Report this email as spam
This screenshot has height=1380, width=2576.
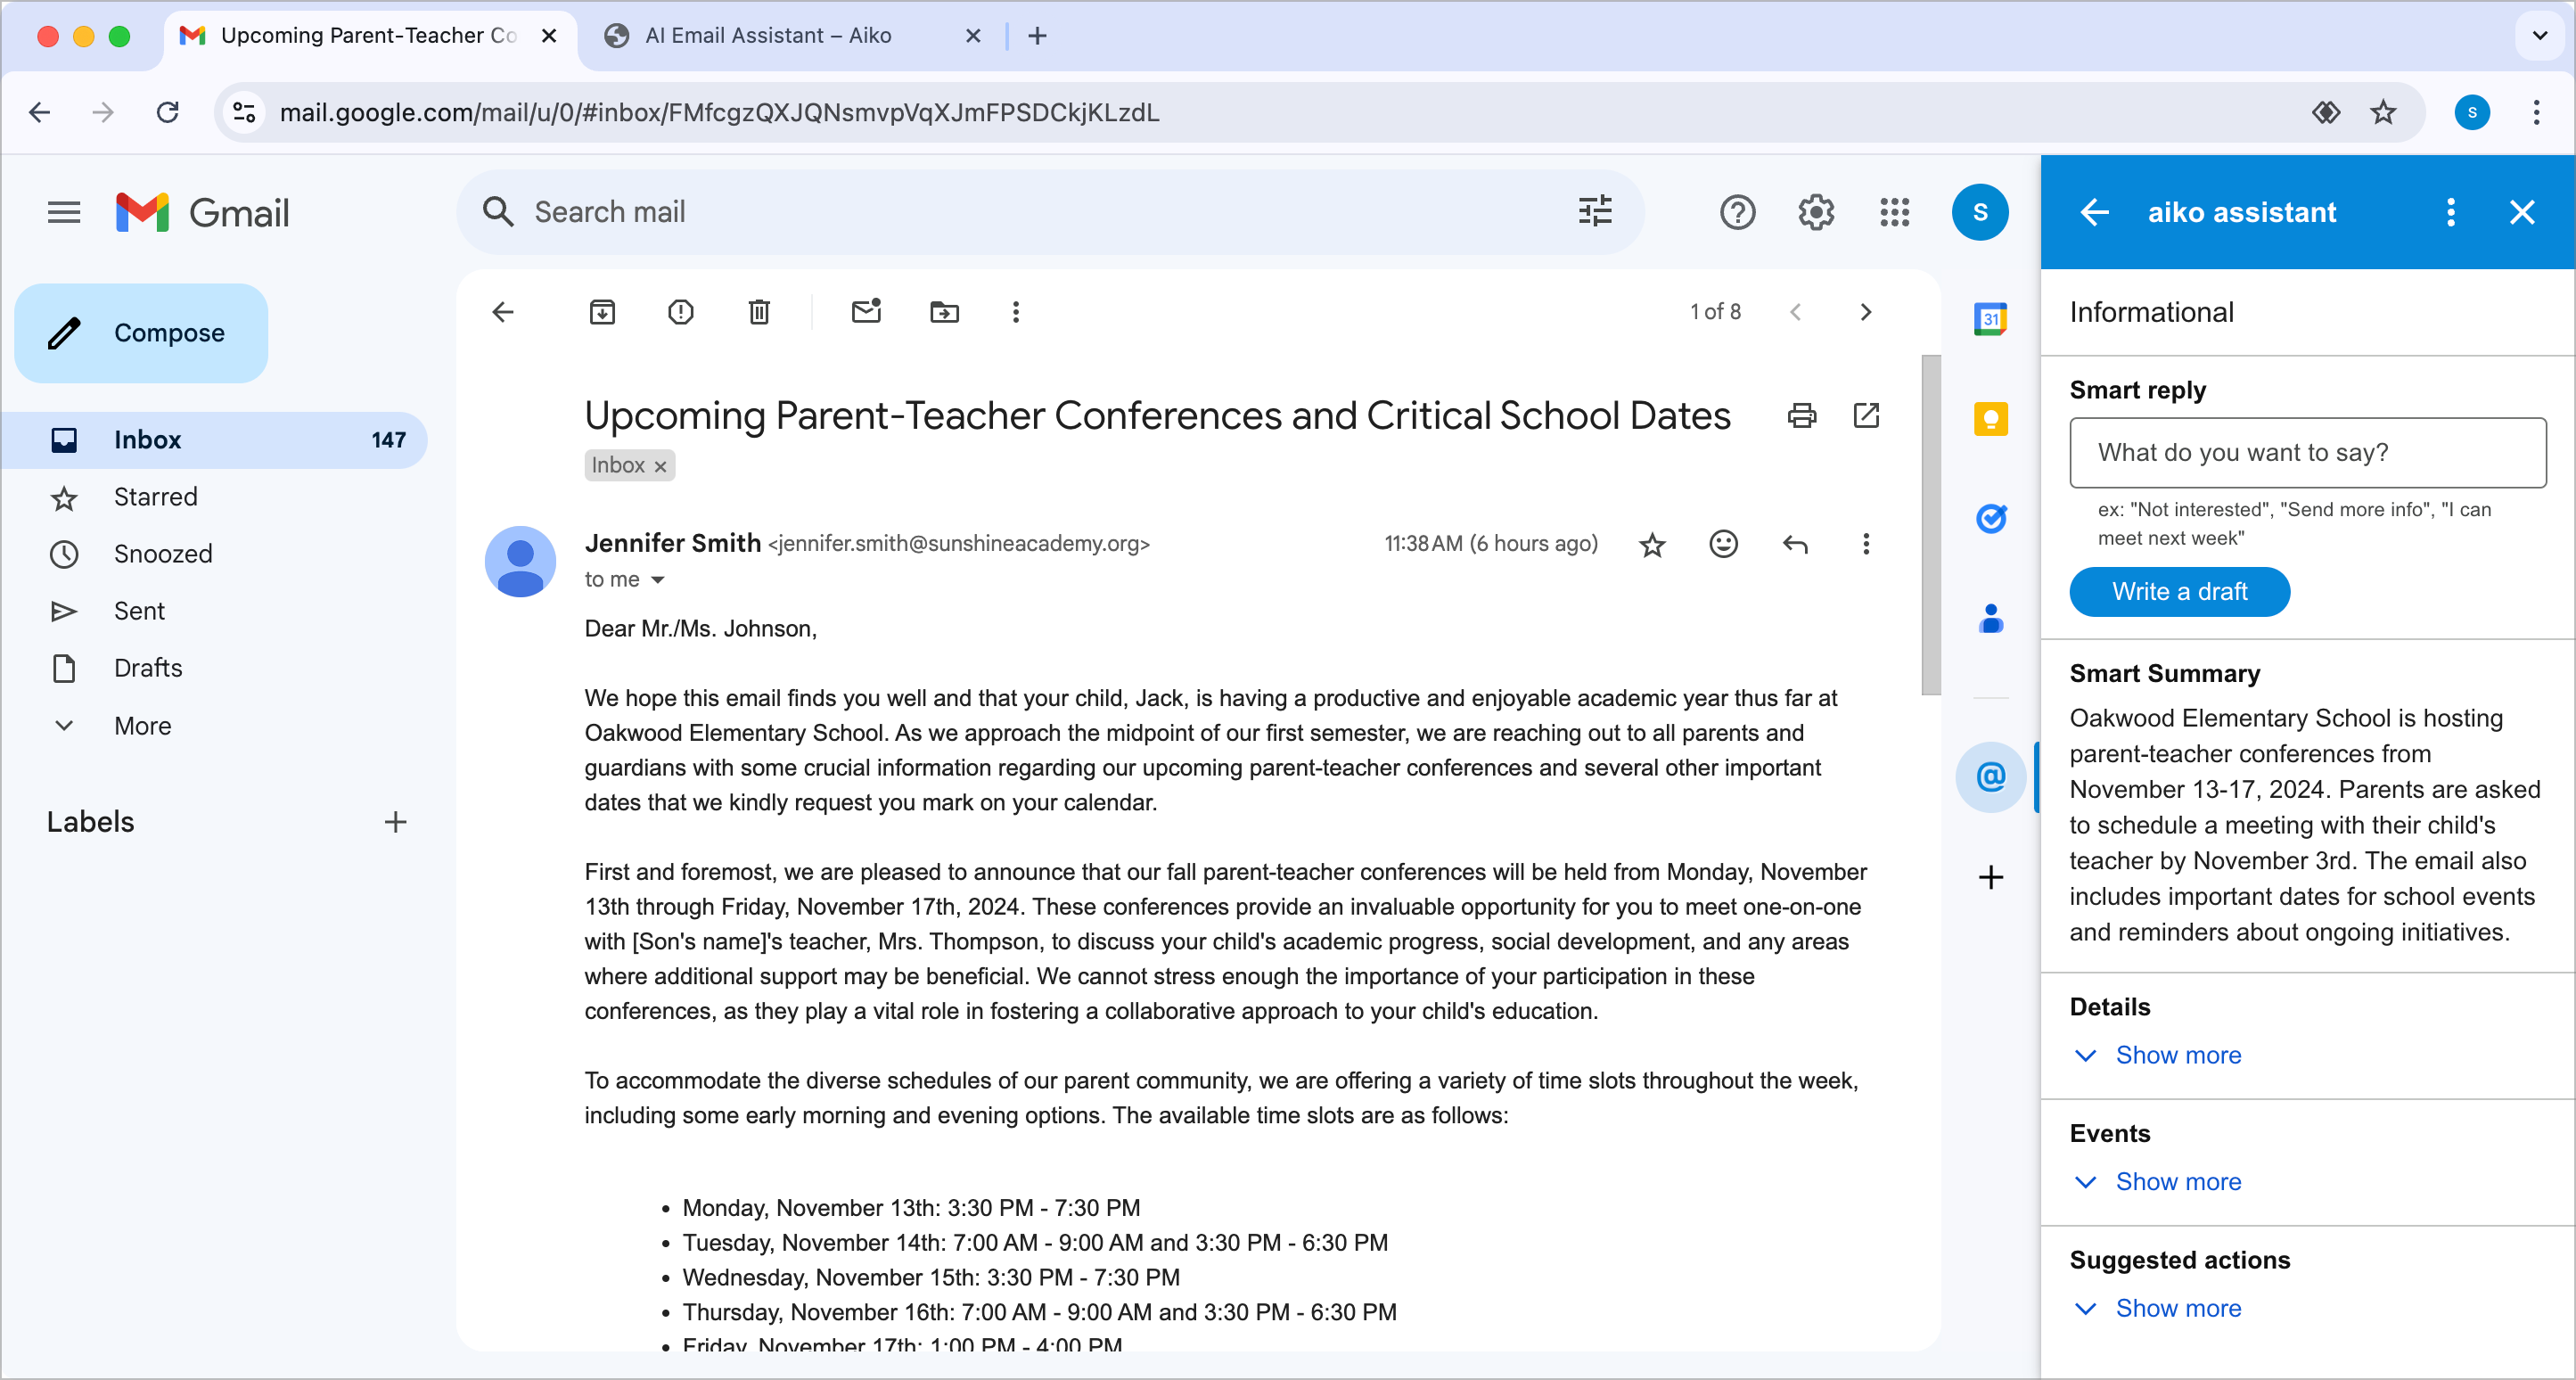click(x=680, y=311)
